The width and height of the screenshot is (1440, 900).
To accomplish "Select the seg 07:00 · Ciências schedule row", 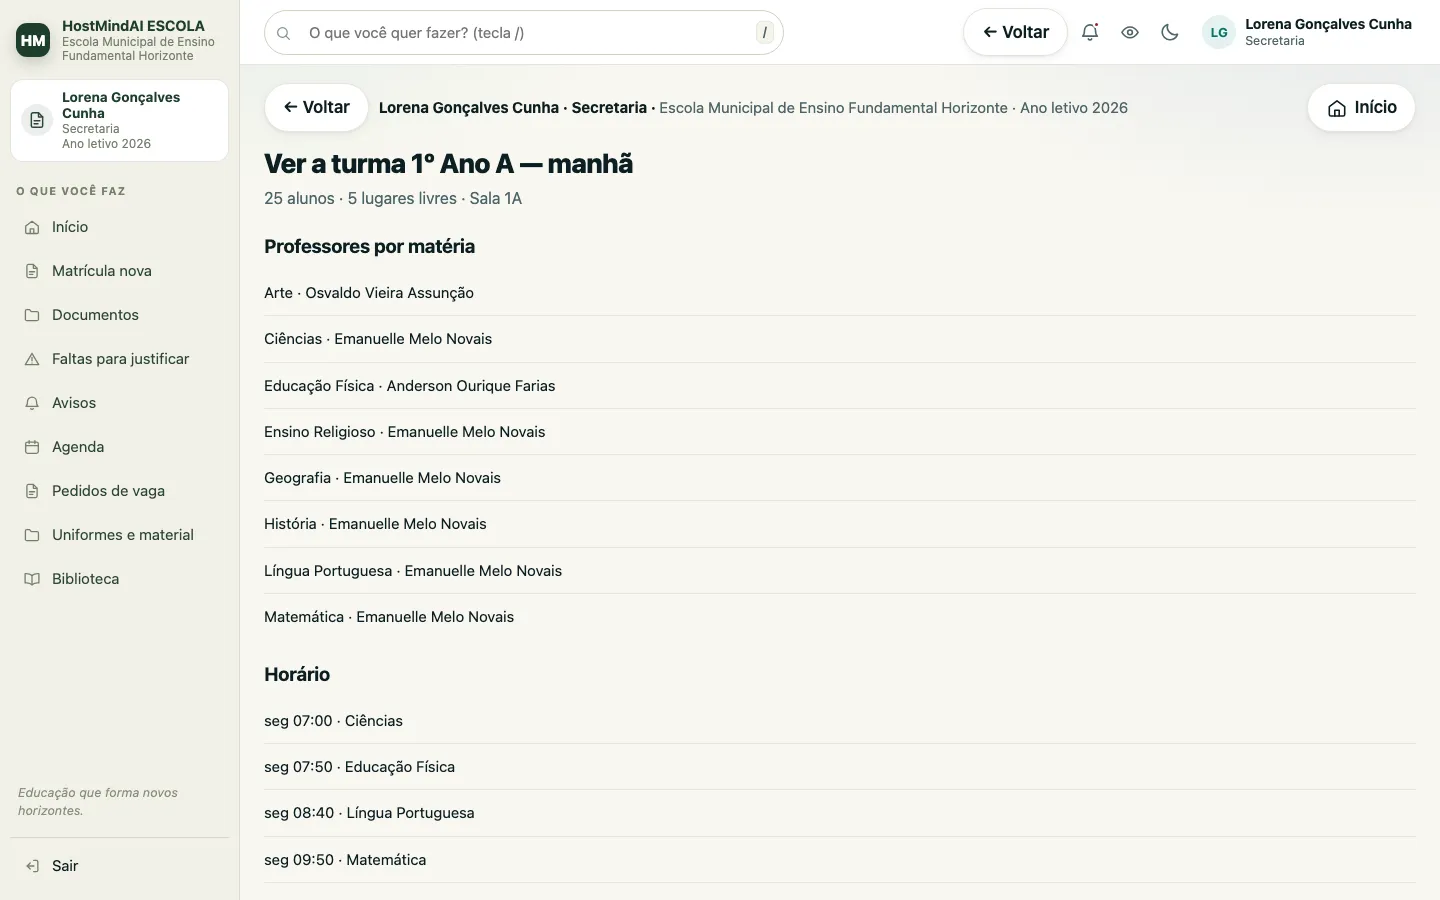I will click(x=840, y=721).
